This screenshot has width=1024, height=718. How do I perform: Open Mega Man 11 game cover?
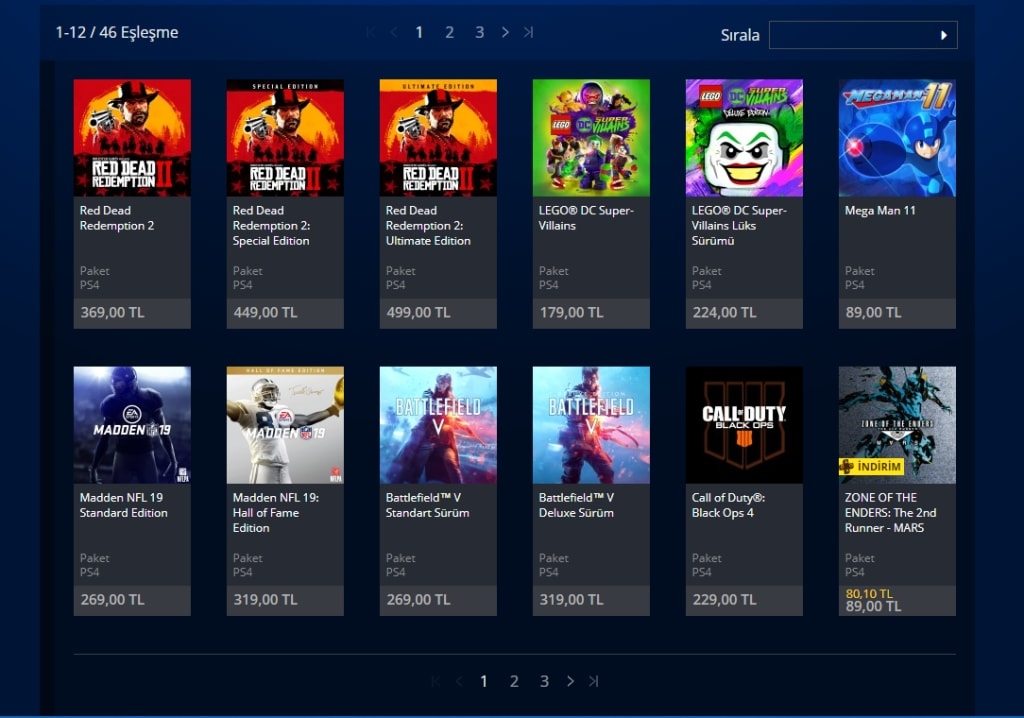point(897,138)
